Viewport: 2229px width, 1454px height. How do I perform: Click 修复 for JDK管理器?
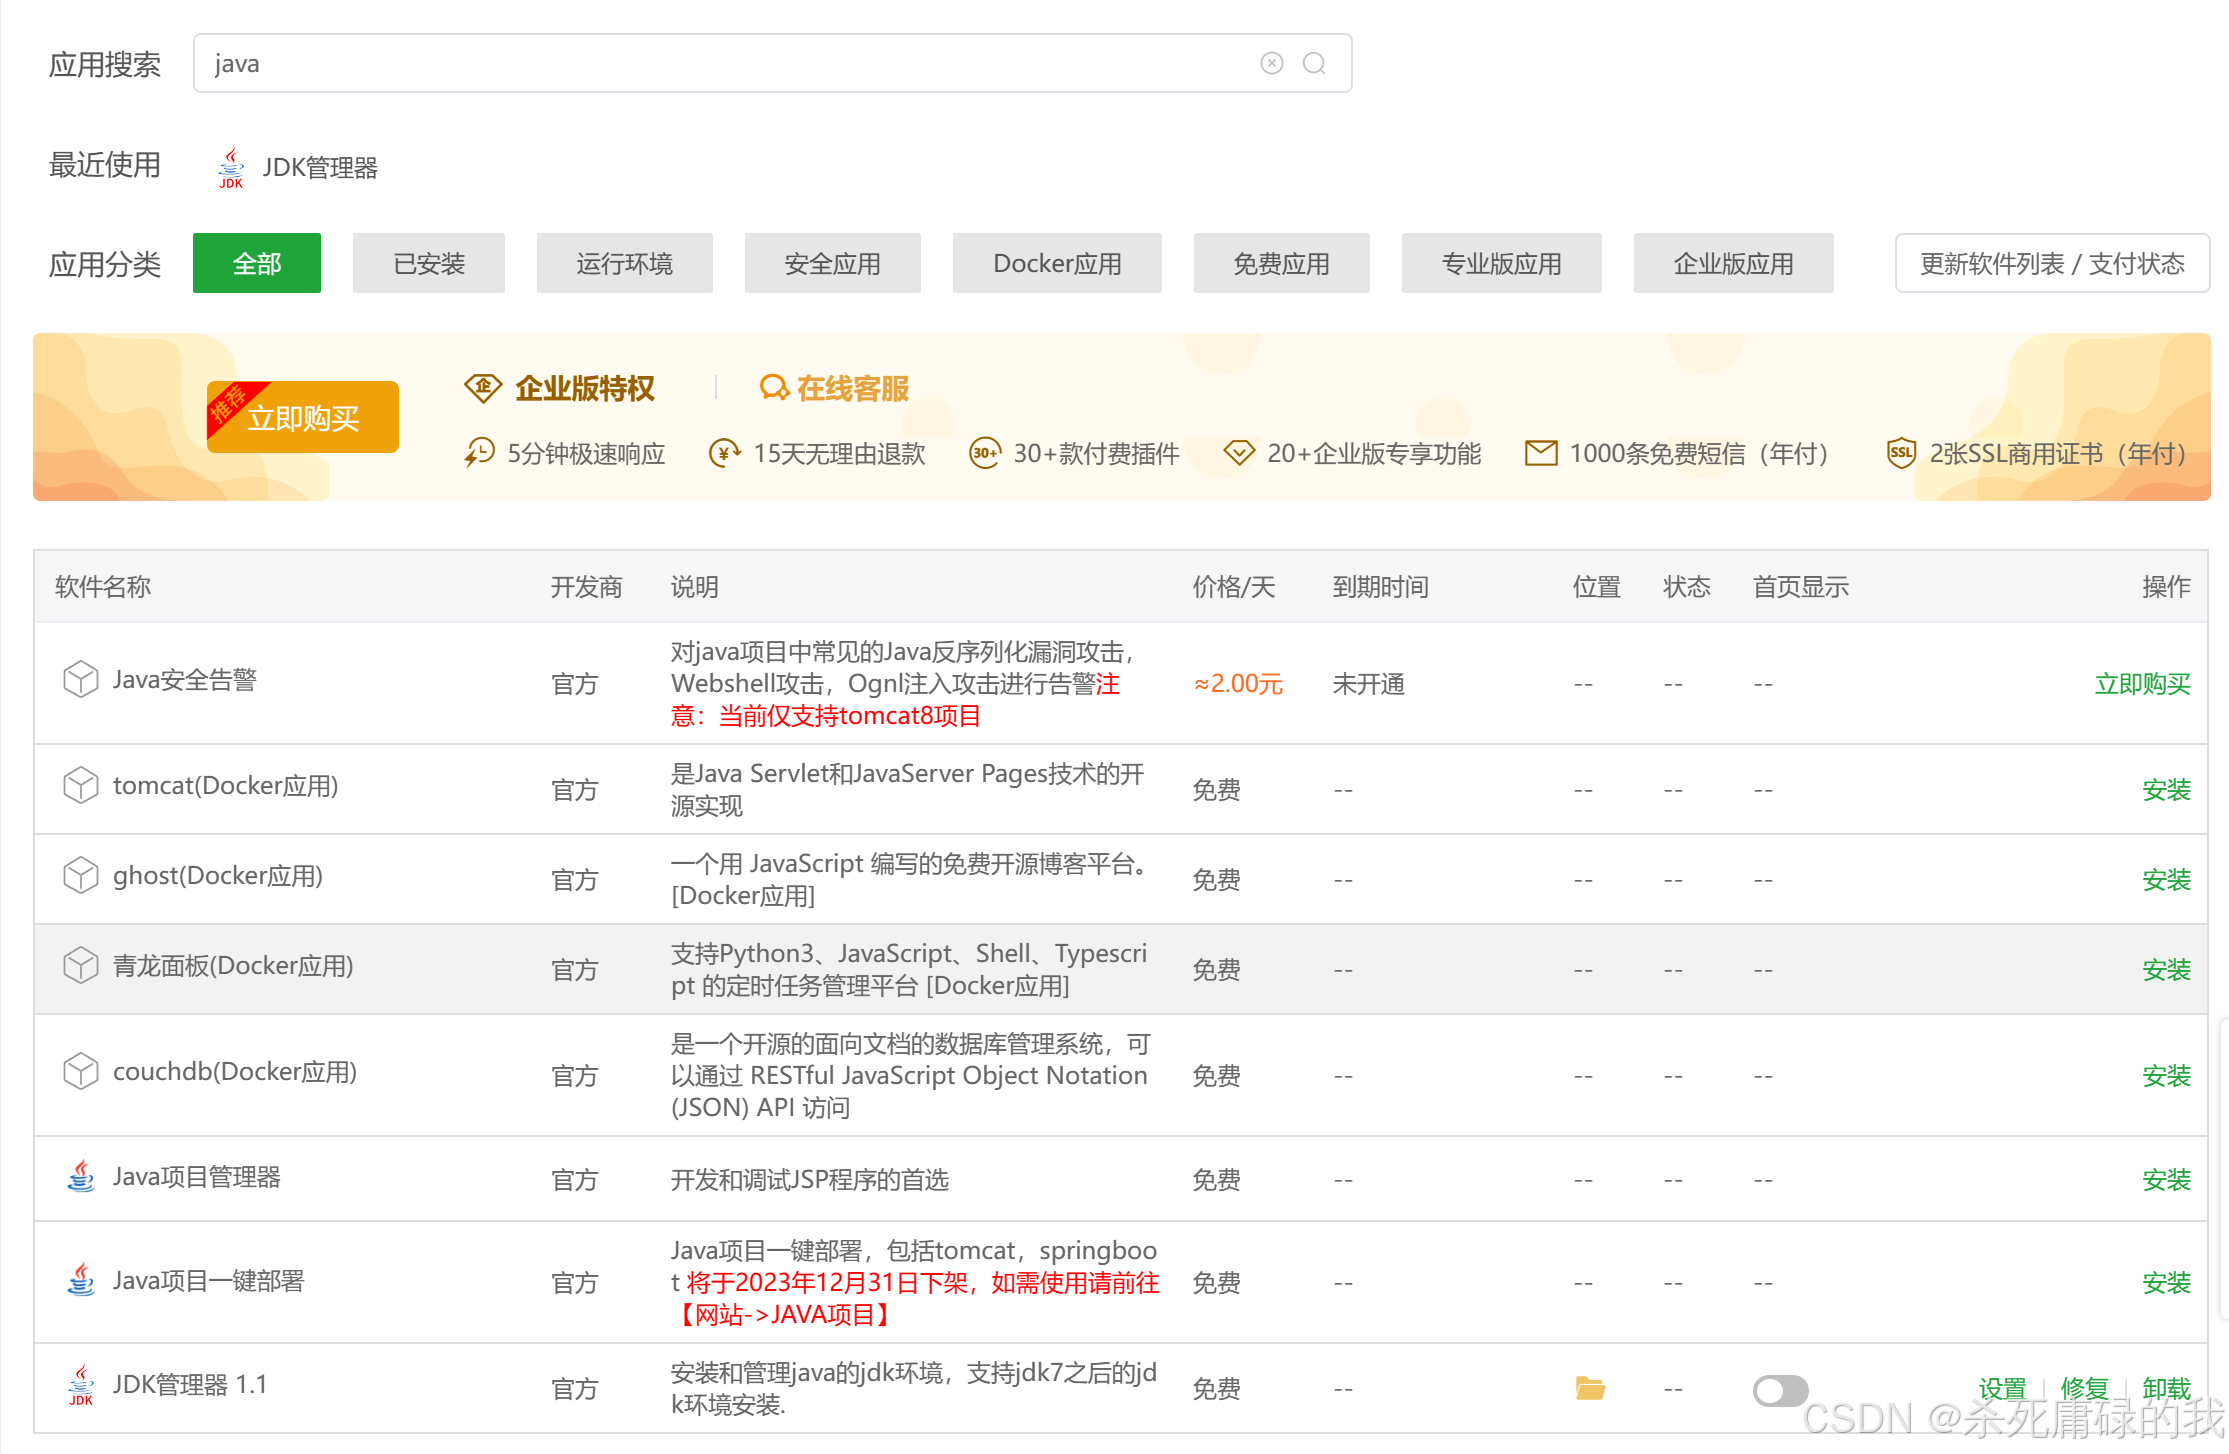2085,1389
